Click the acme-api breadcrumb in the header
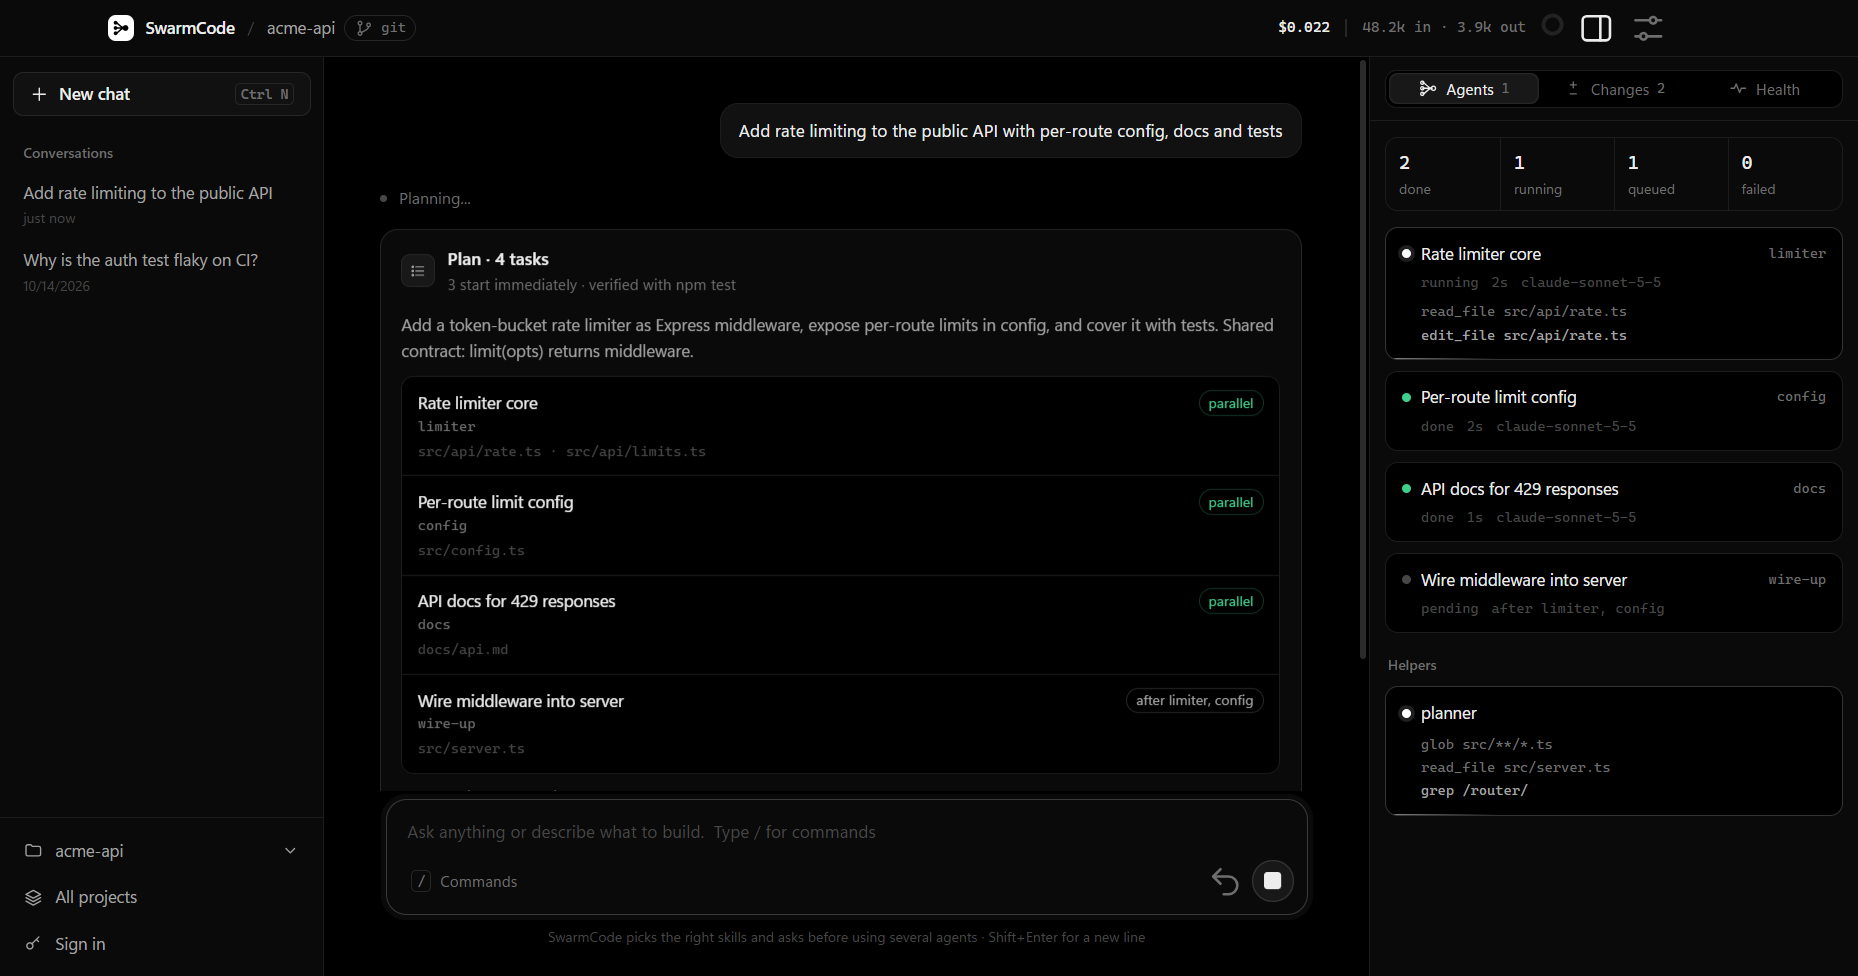The width and height of the screenshot is (1858, 976). [x=300, y=28]
